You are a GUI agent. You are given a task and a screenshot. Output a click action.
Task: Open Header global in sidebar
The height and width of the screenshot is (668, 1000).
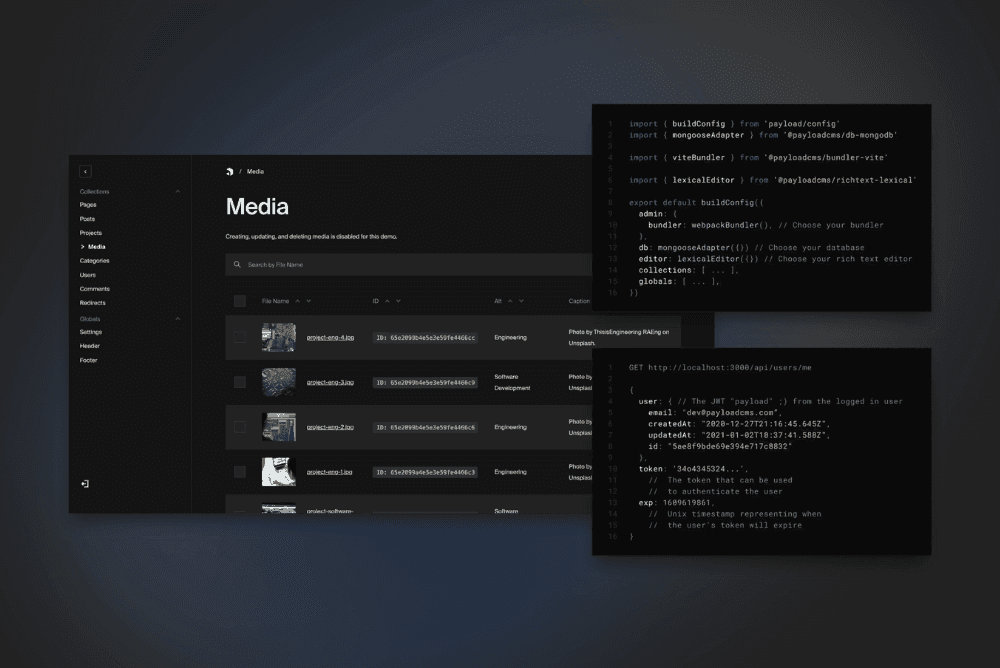tap(90, 346)
